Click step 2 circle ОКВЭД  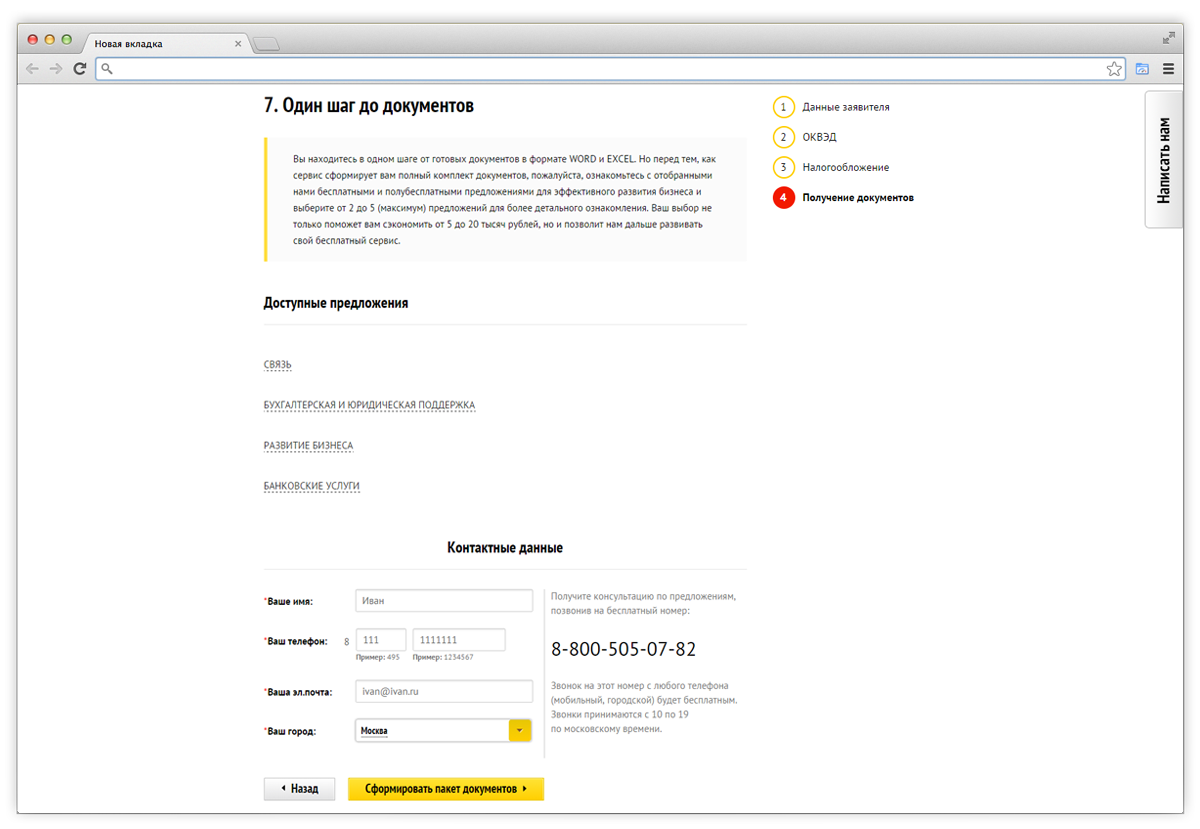click(784, 137)
